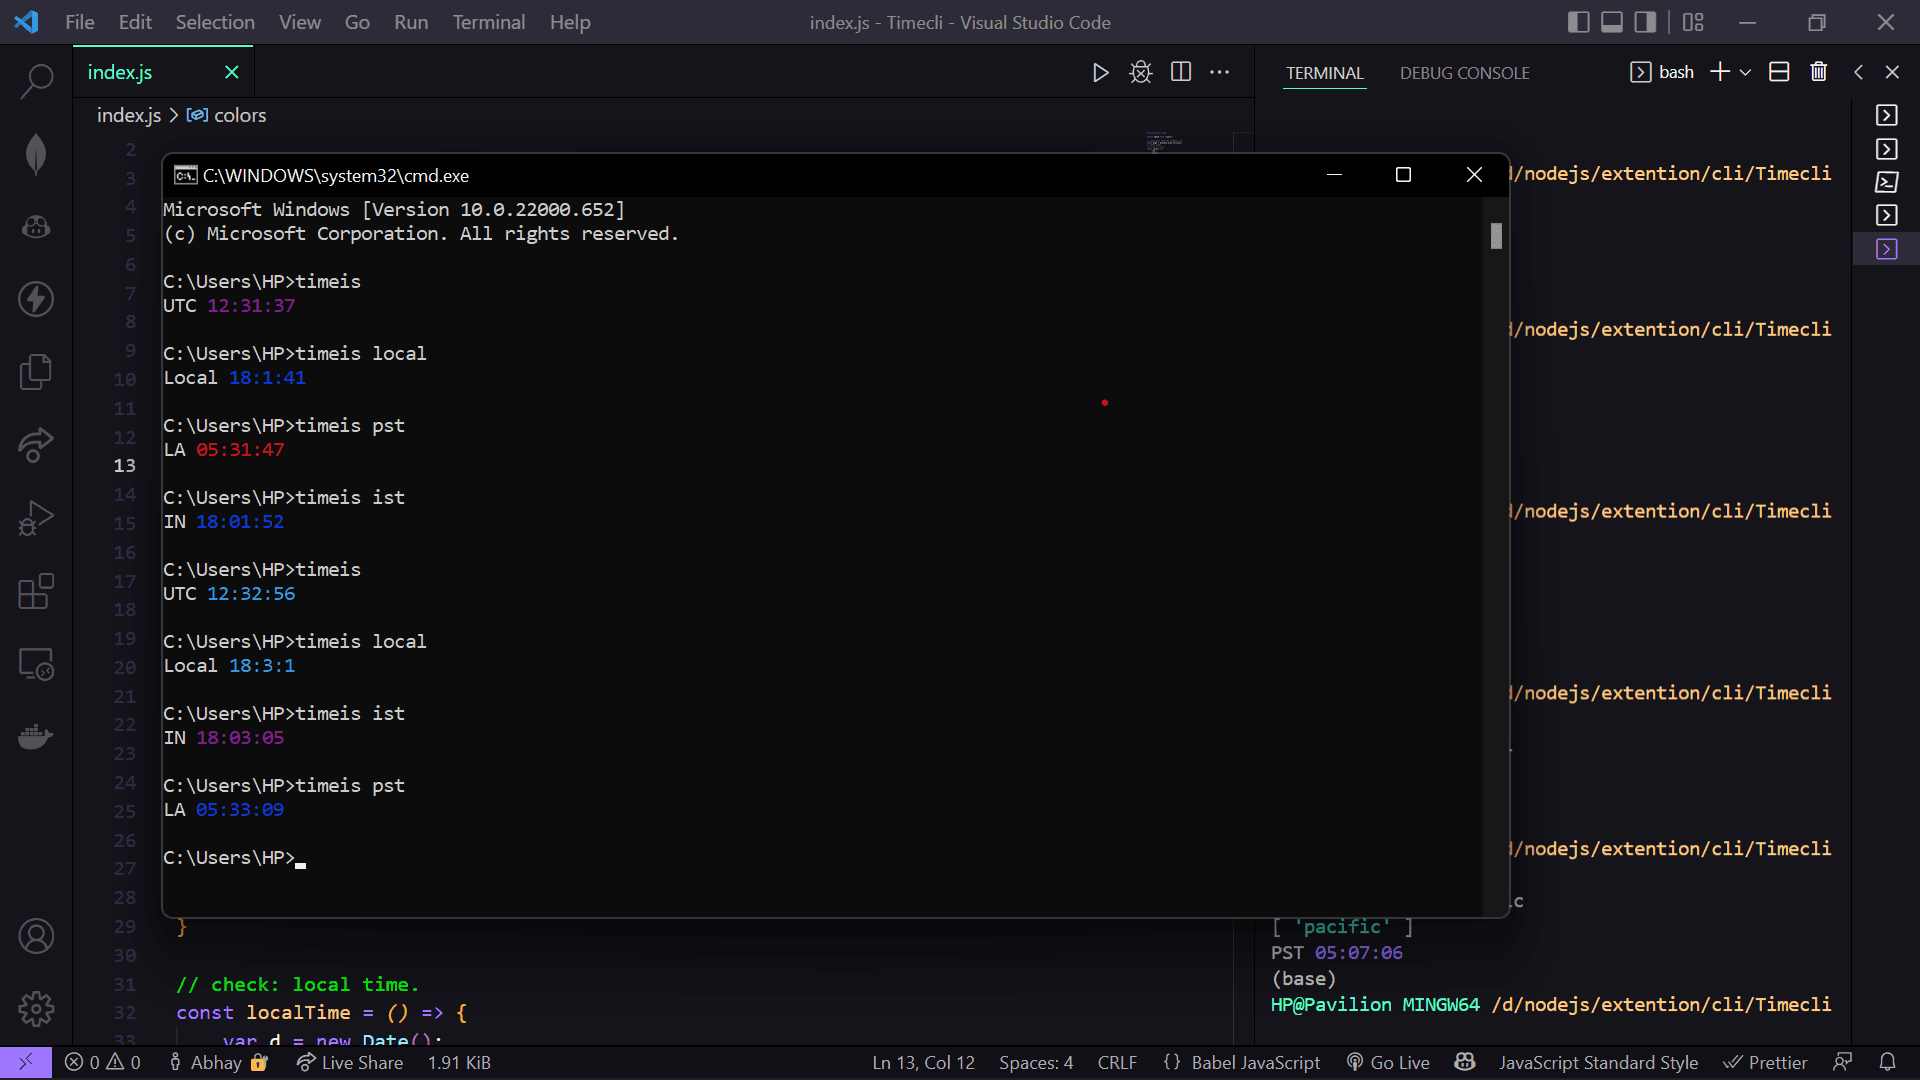Kill the terminal with trash icon
This screenshot has height=1080, width=1920.
point(1819,72)
